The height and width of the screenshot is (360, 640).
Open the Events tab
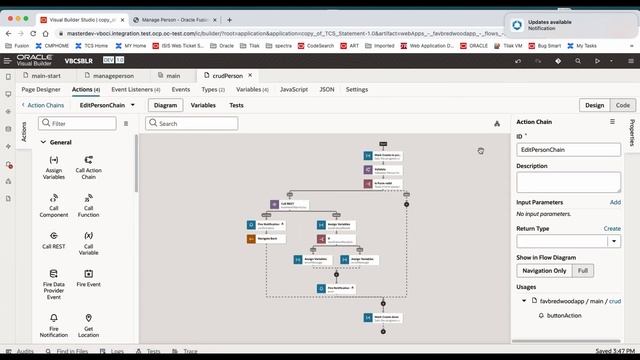click(181, 89)
